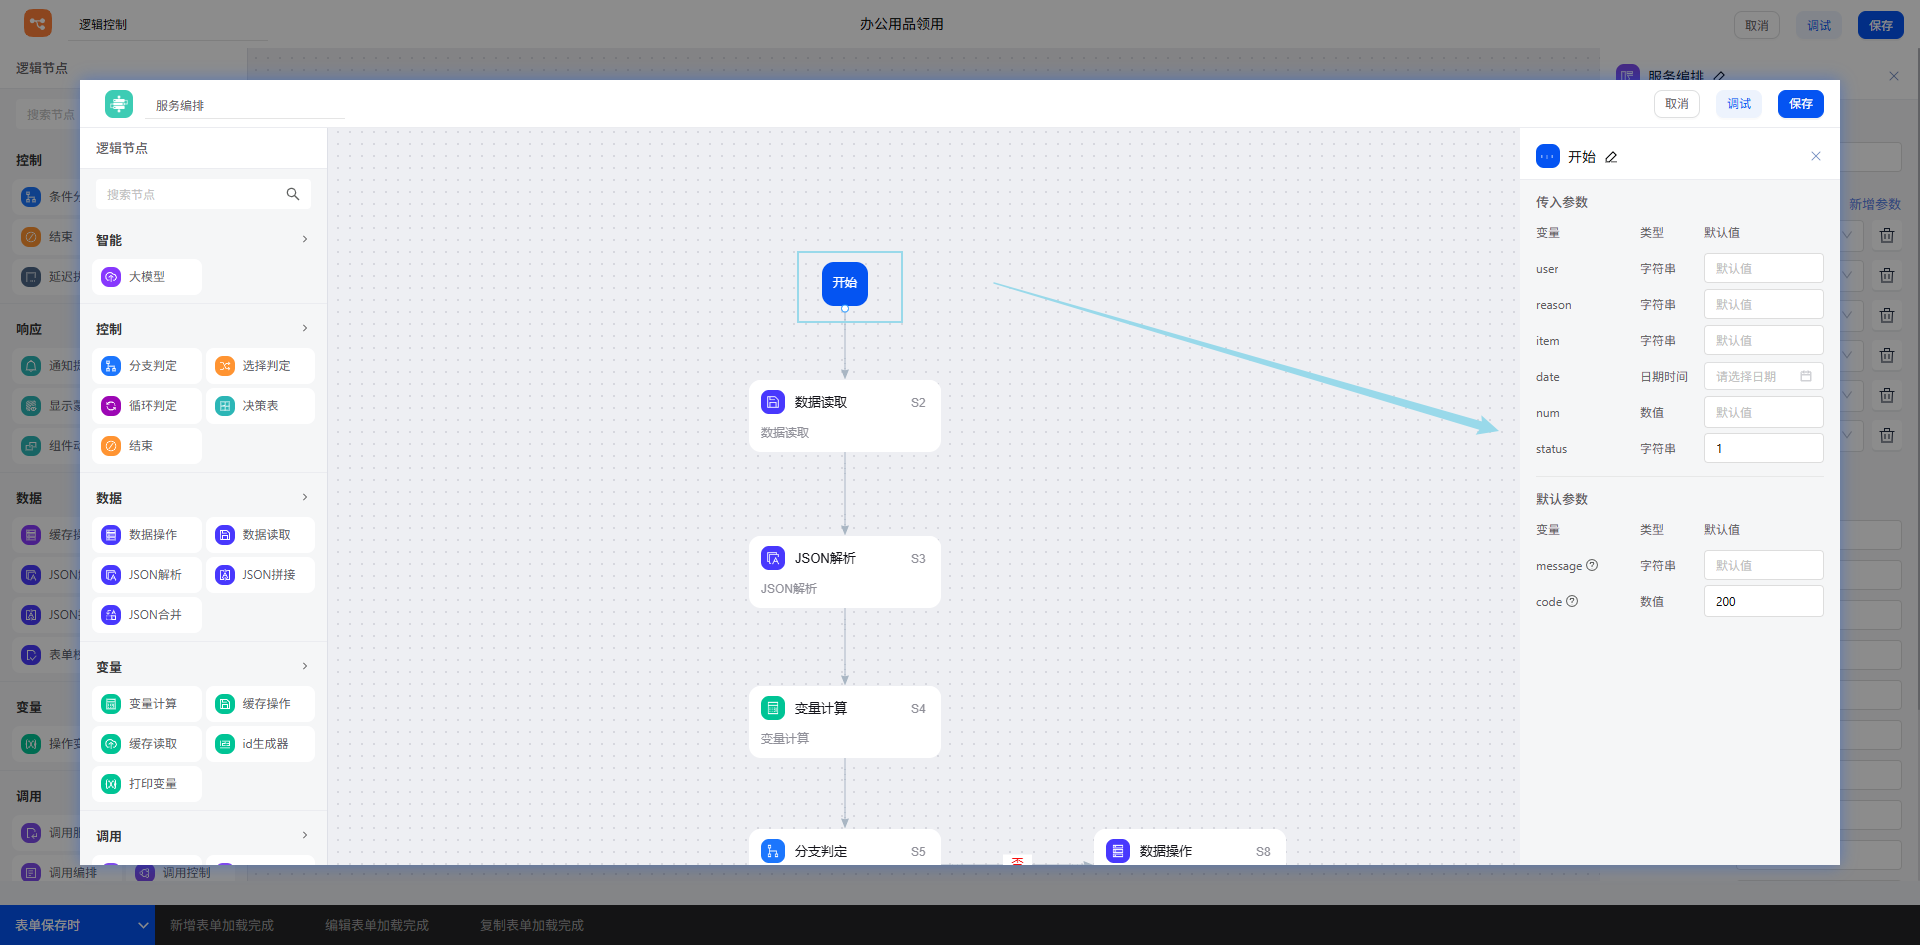The image size is (1920, 945).
Task: Select the 大模型 node icon
Action: click(111, 277)
